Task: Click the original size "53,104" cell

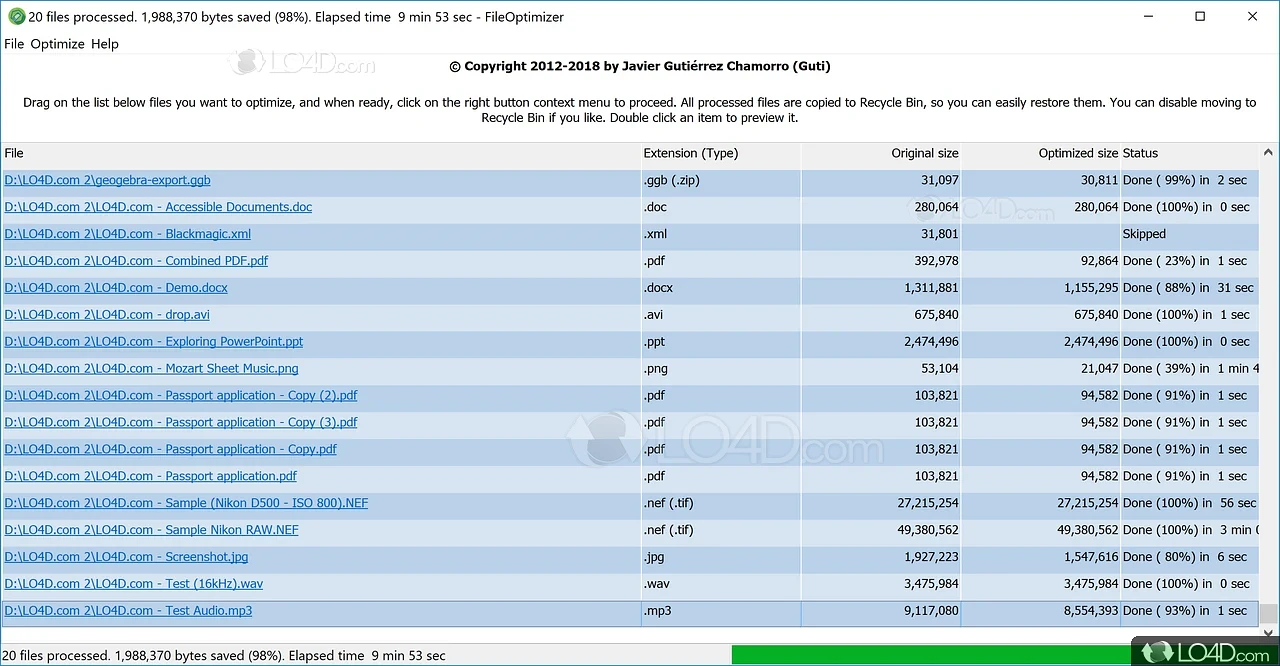Action: (x=940, y=369)
